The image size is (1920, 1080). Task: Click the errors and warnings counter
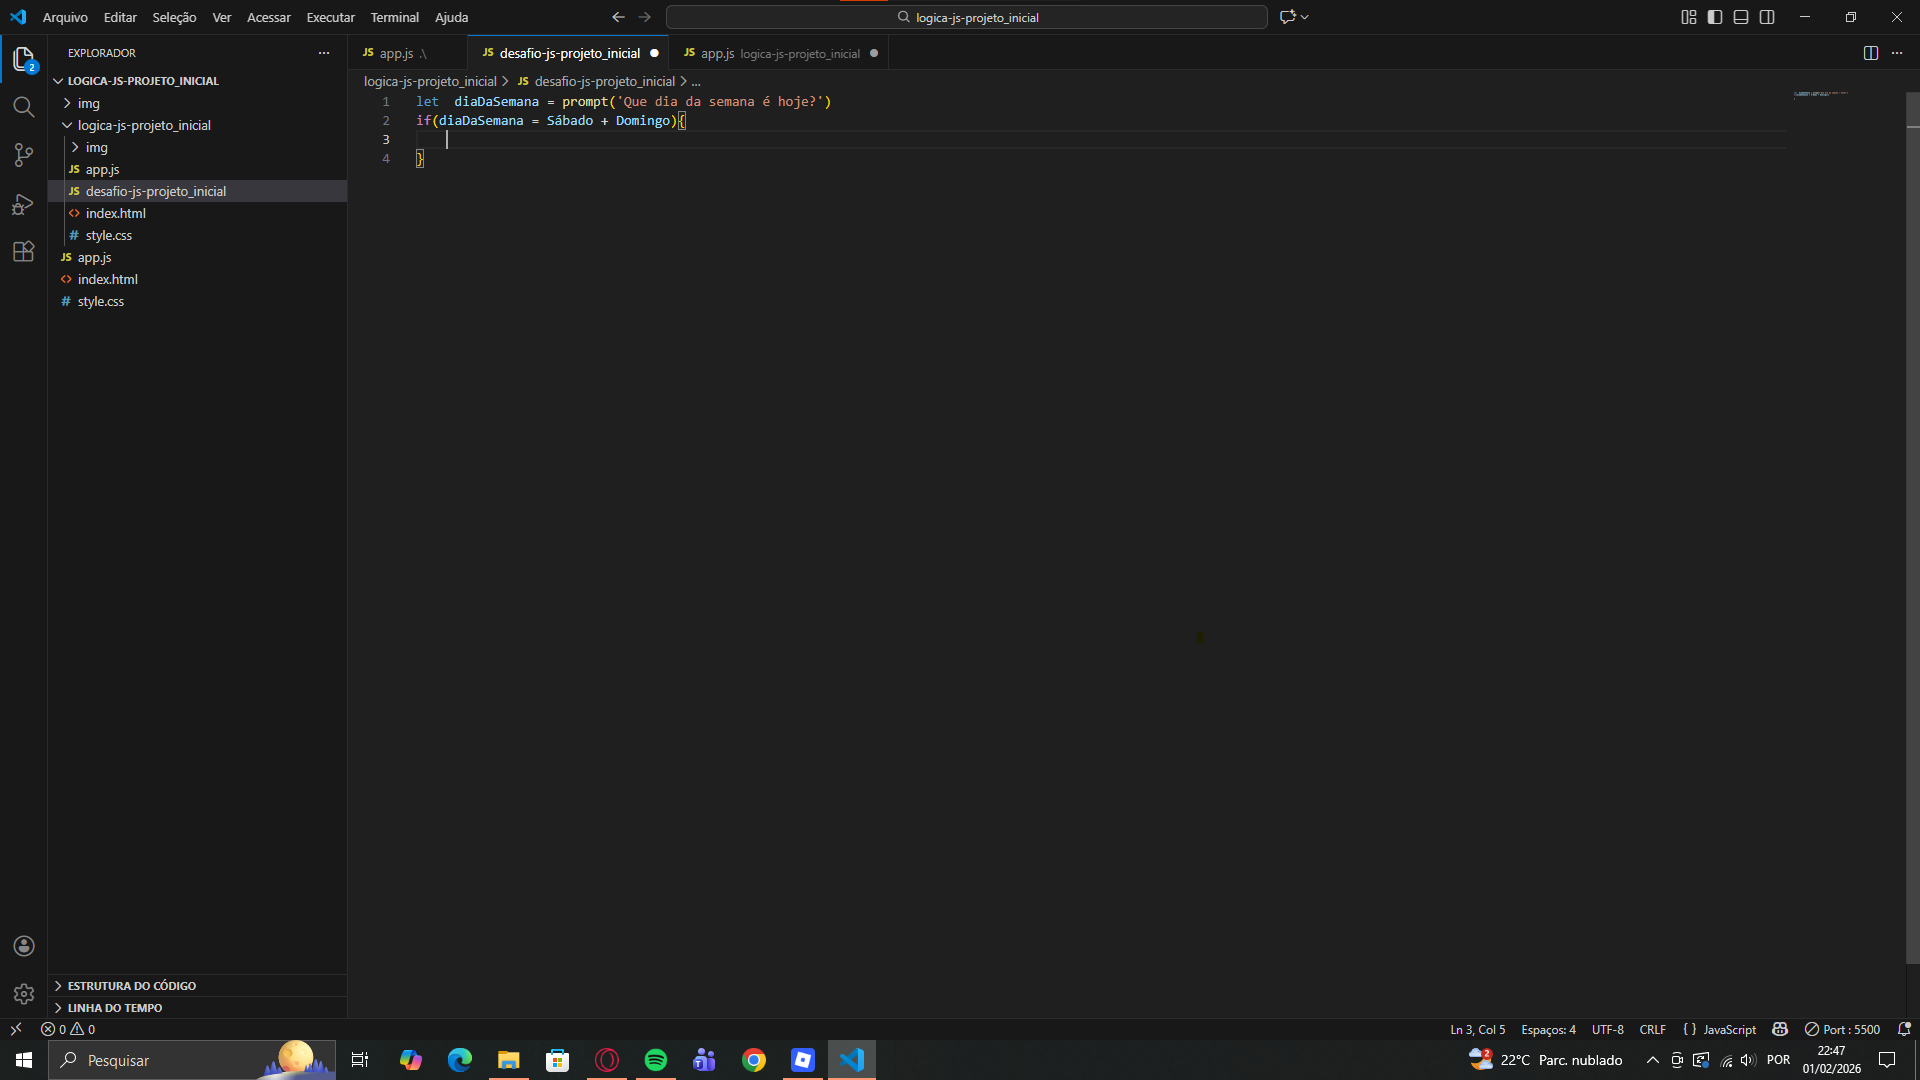pyautogui.click(x=68, y=1029)
